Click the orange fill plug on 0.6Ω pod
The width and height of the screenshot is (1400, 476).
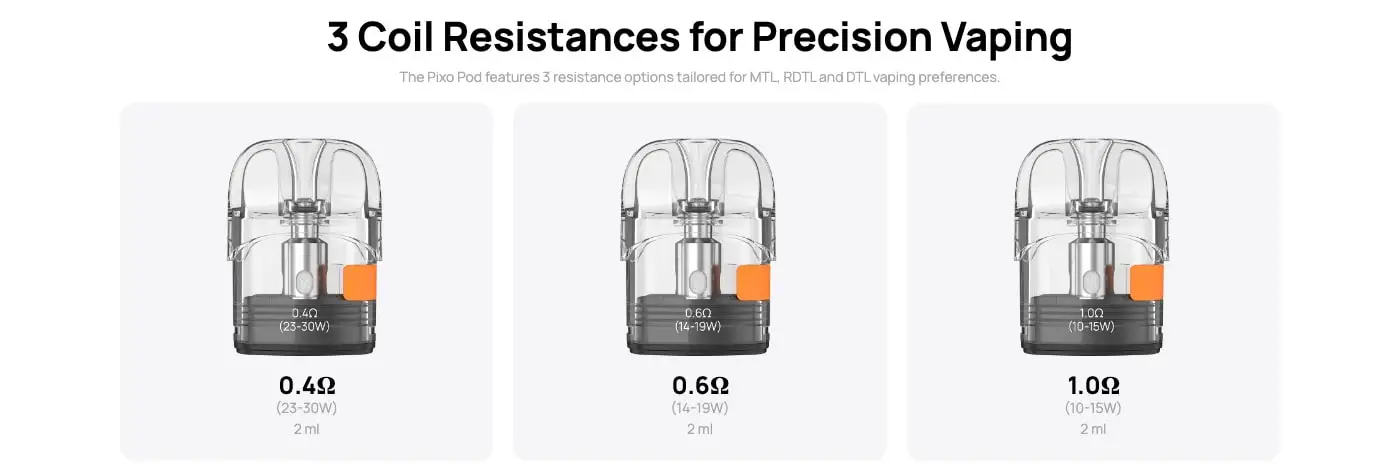(x=753, y=283)
